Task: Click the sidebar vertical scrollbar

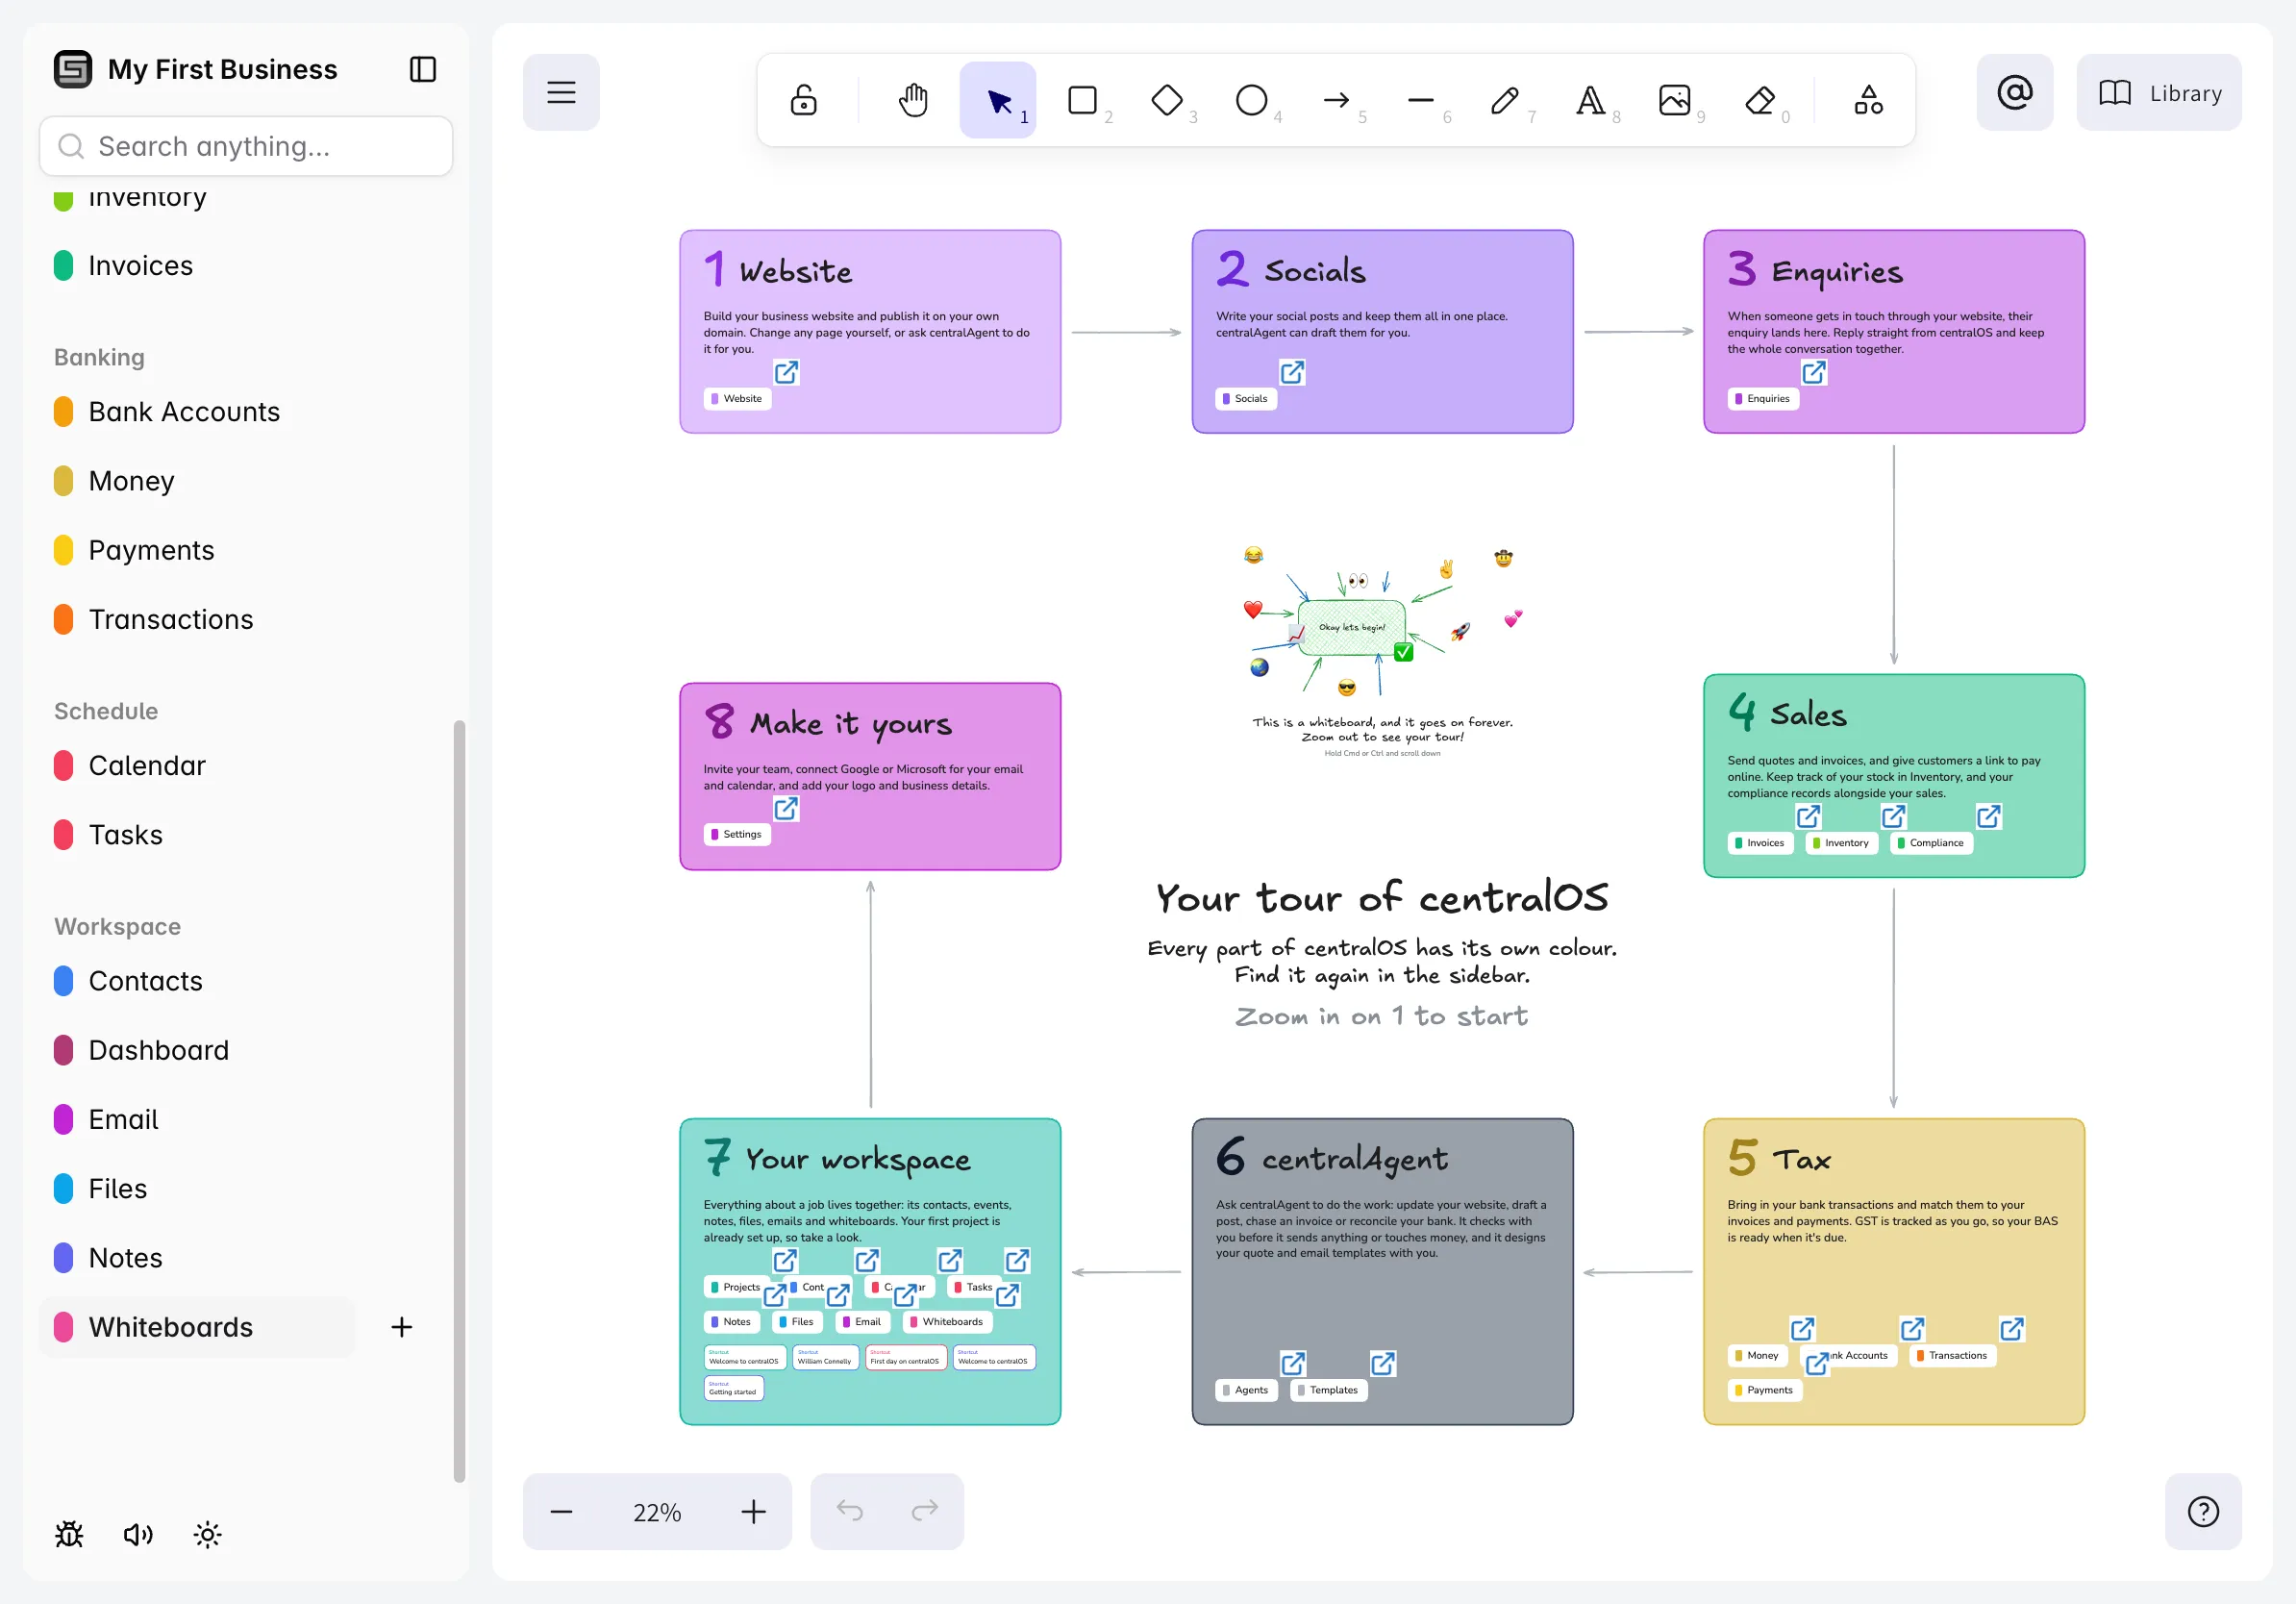Action: tap(459, 1100)
